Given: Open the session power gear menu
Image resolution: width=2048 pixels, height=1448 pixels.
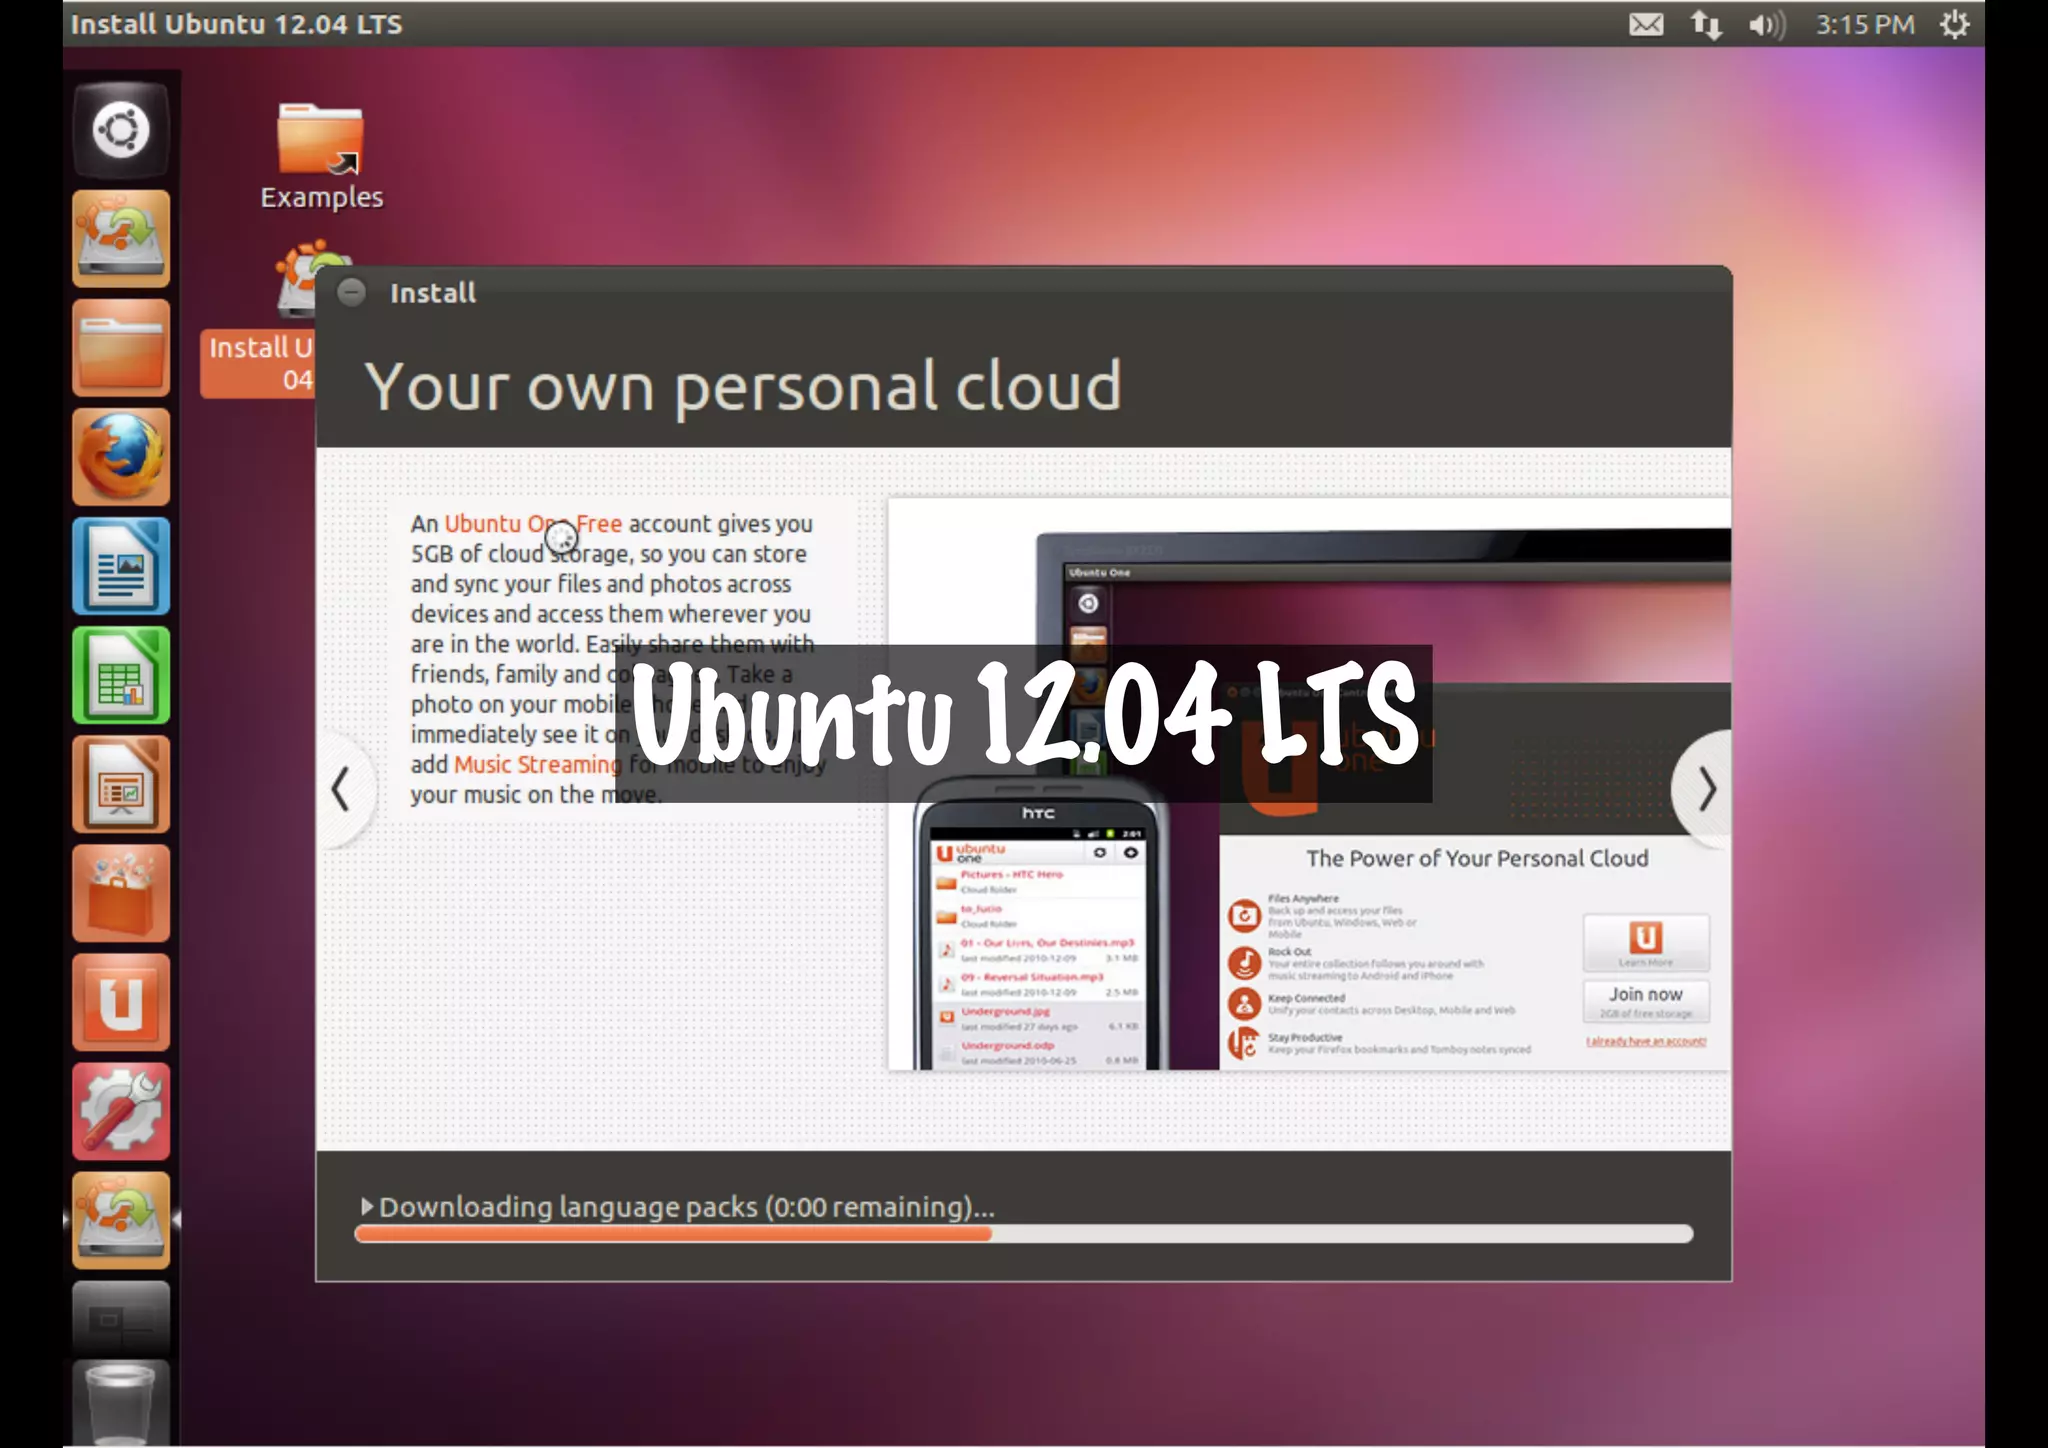Looking at the screenshot, I should pos(1954,24).
